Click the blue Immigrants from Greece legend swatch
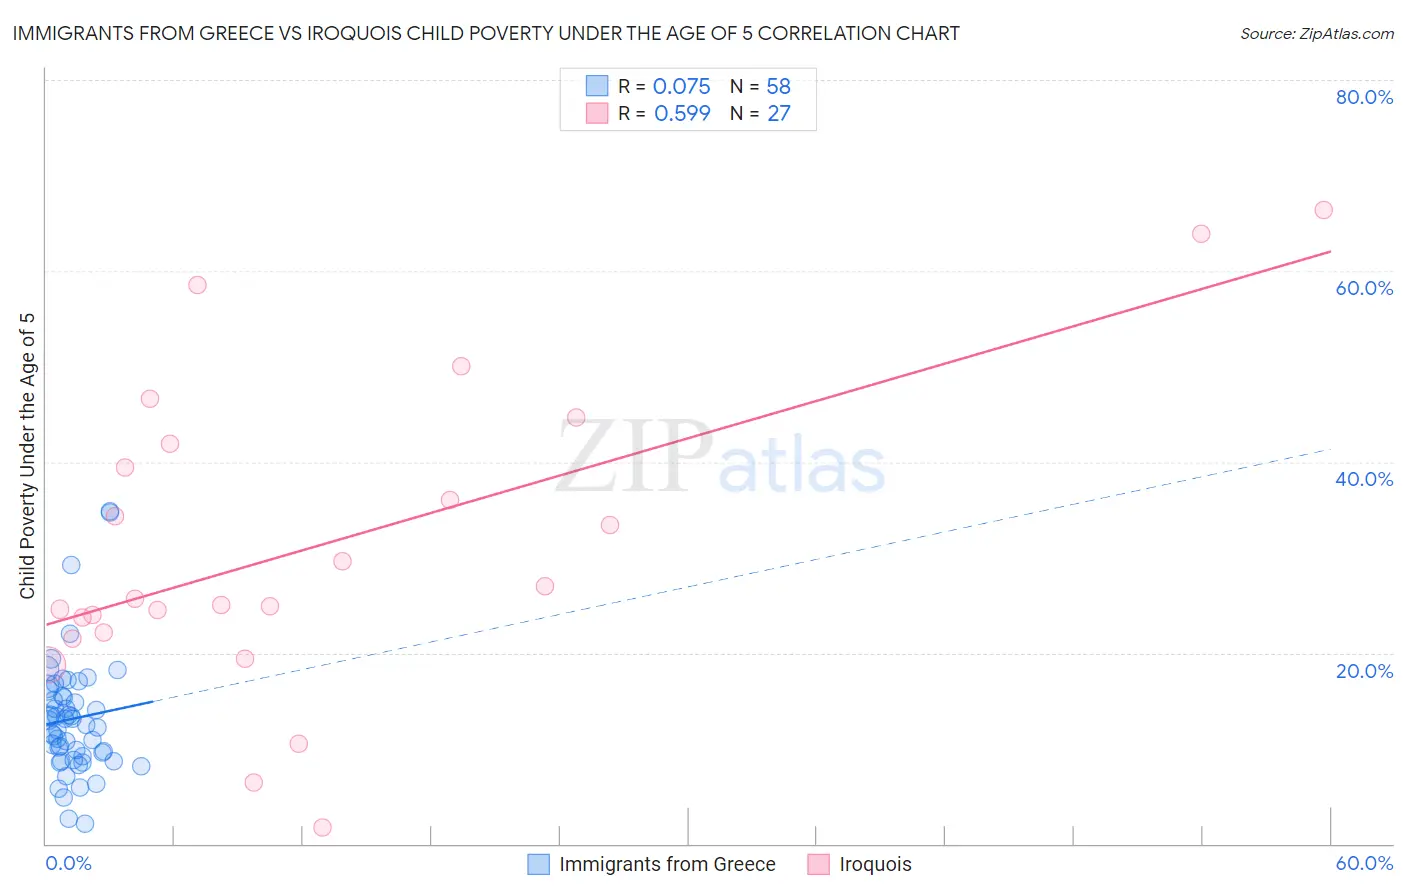The height and width of the screenshot is (892, 1406). tap(538, 864)
